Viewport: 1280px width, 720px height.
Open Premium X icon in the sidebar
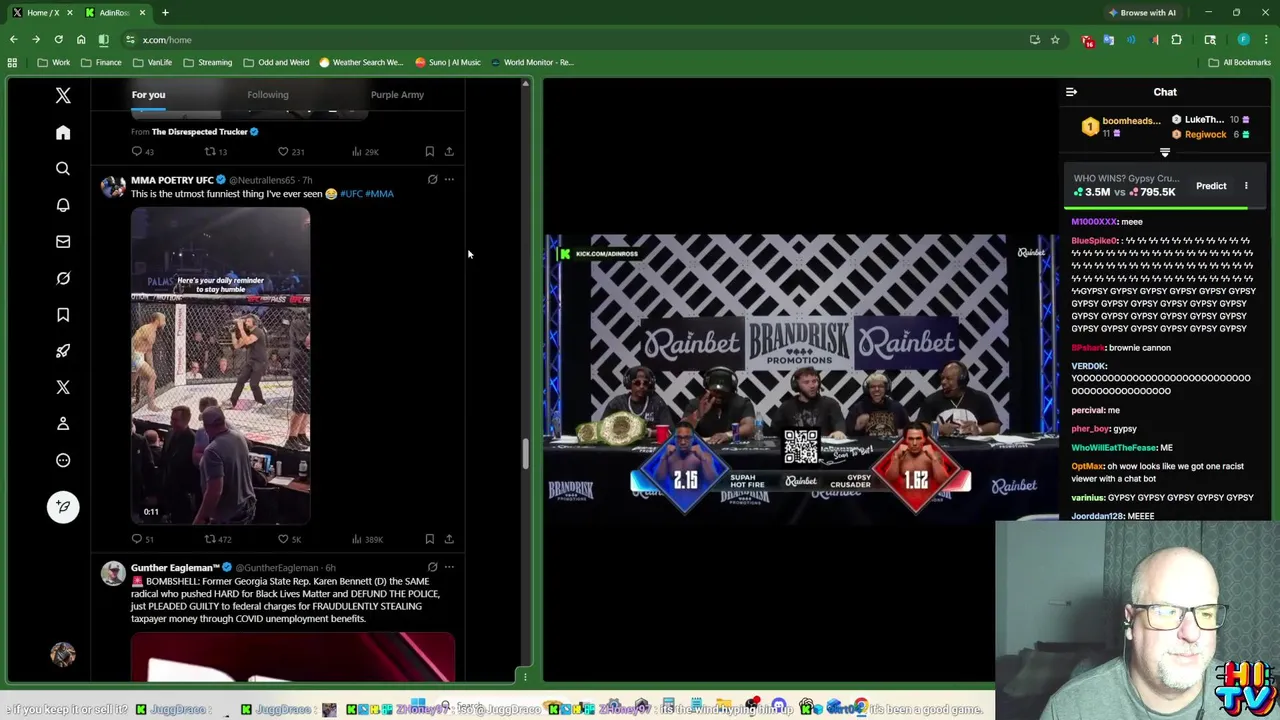(63, 387)
